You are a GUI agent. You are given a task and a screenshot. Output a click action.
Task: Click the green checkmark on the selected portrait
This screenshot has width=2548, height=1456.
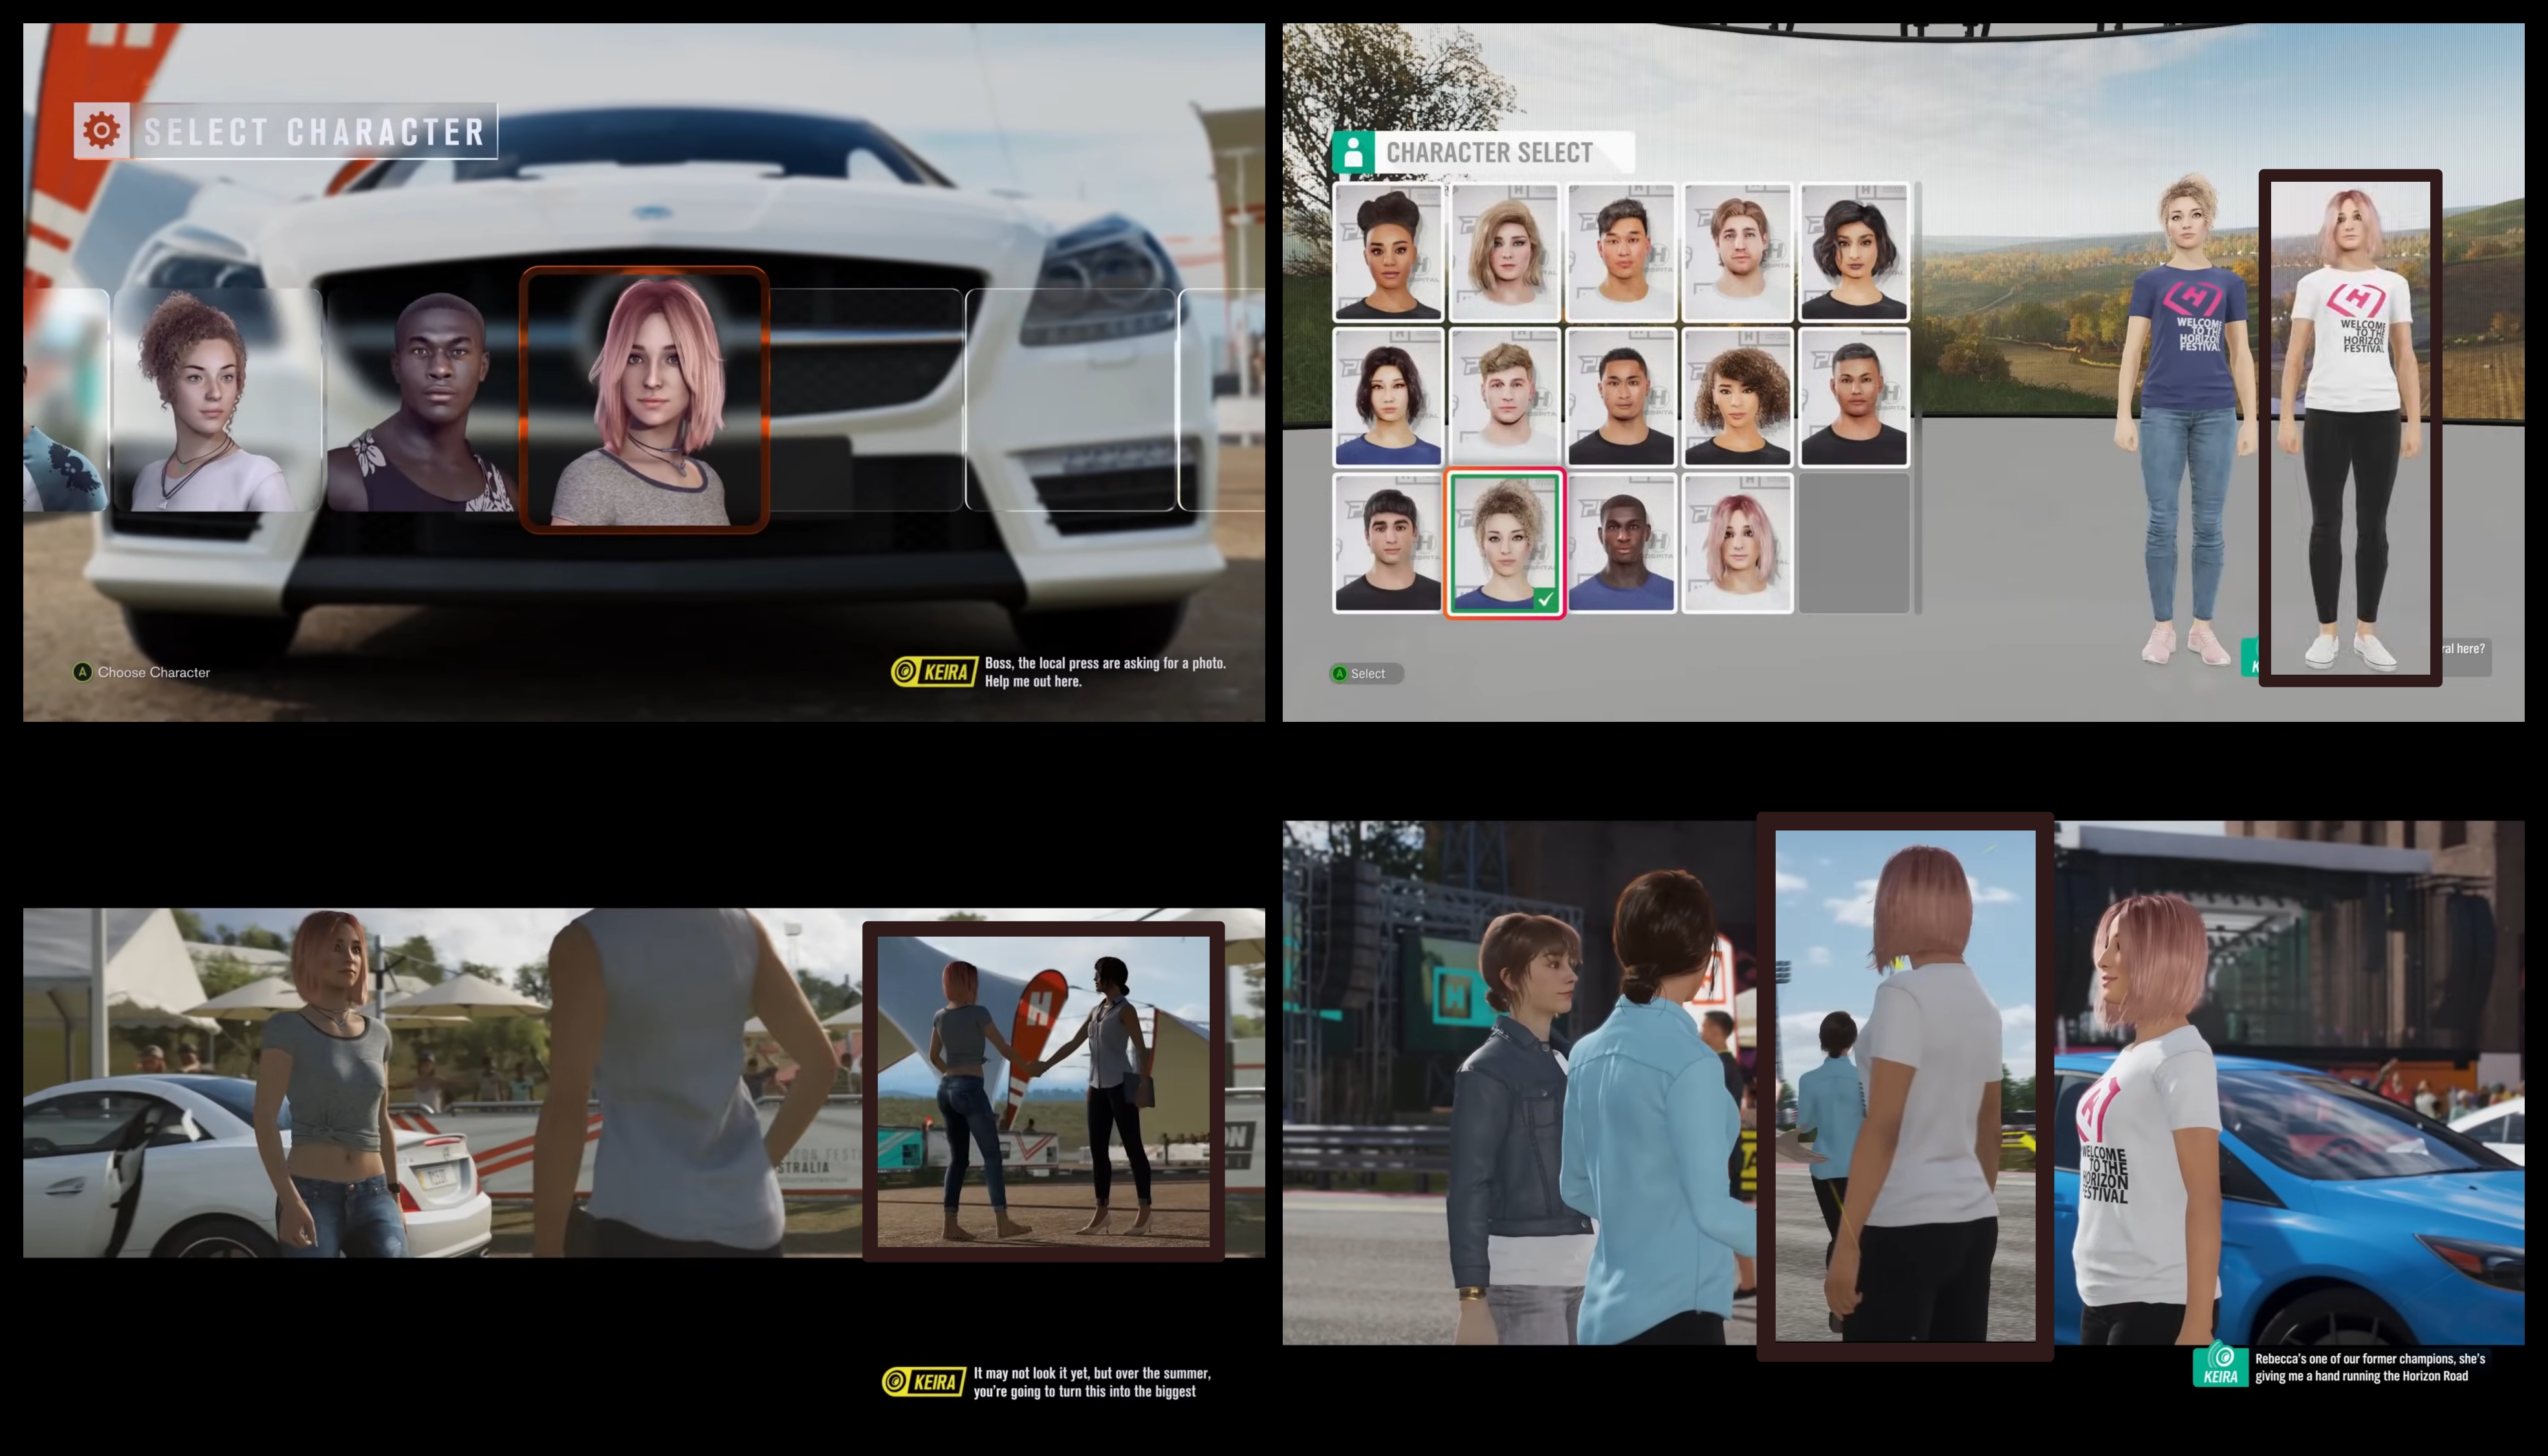click(x=1545, y=599)
